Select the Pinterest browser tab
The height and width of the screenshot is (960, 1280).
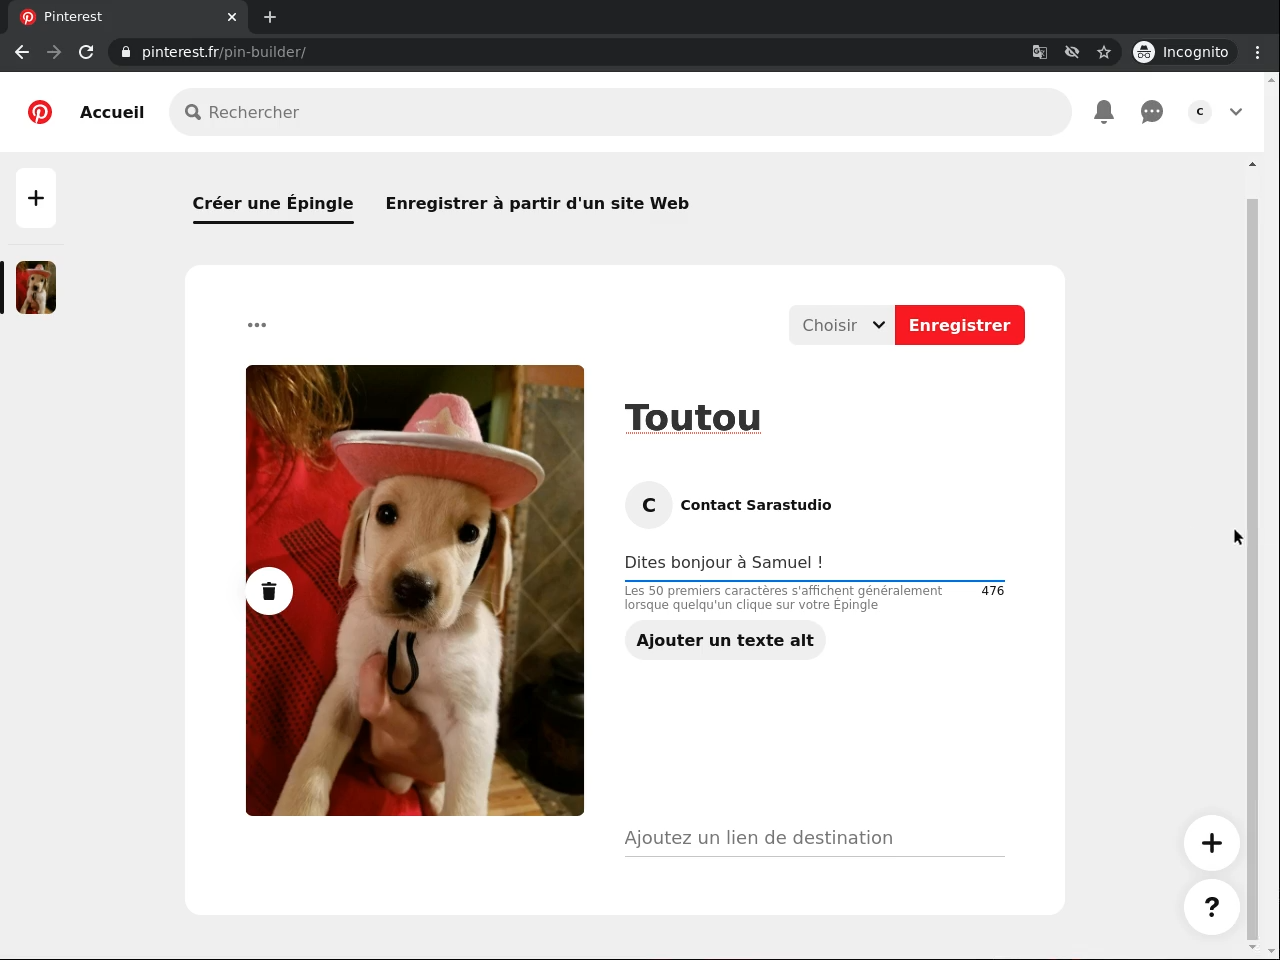pyautogui.click(x=130, y=17)
